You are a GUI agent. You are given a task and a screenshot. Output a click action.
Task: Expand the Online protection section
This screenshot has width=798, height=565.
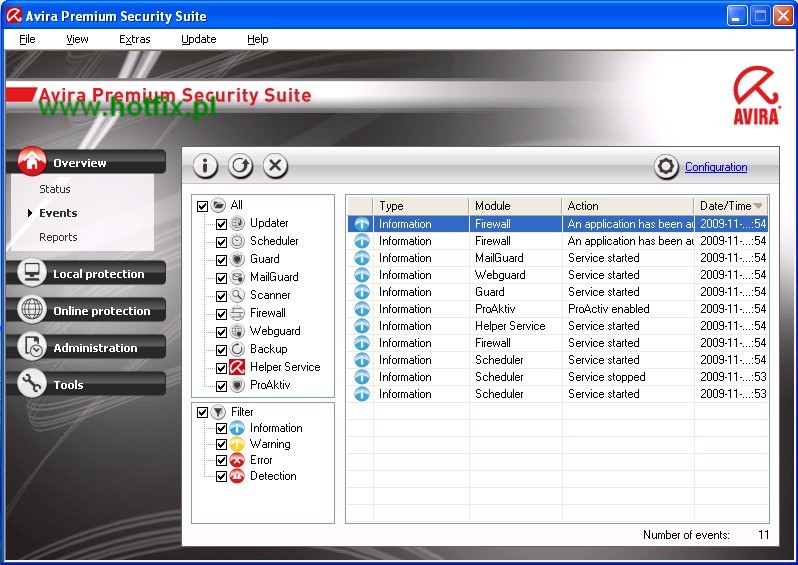click(x=101, y=311)
